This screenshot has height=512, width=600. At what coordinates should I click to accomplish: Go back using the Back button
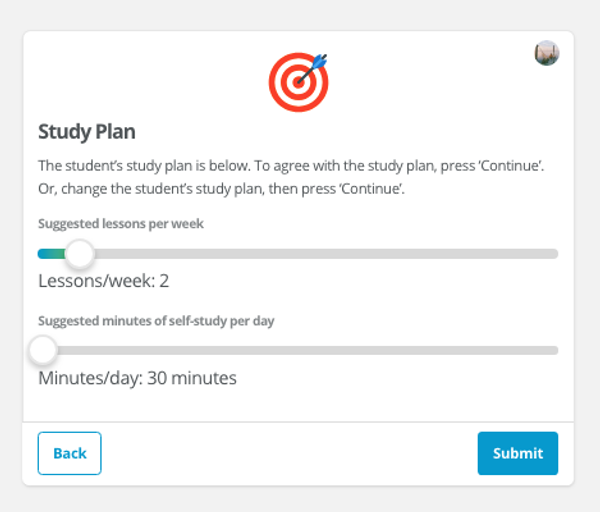point(70,453)
